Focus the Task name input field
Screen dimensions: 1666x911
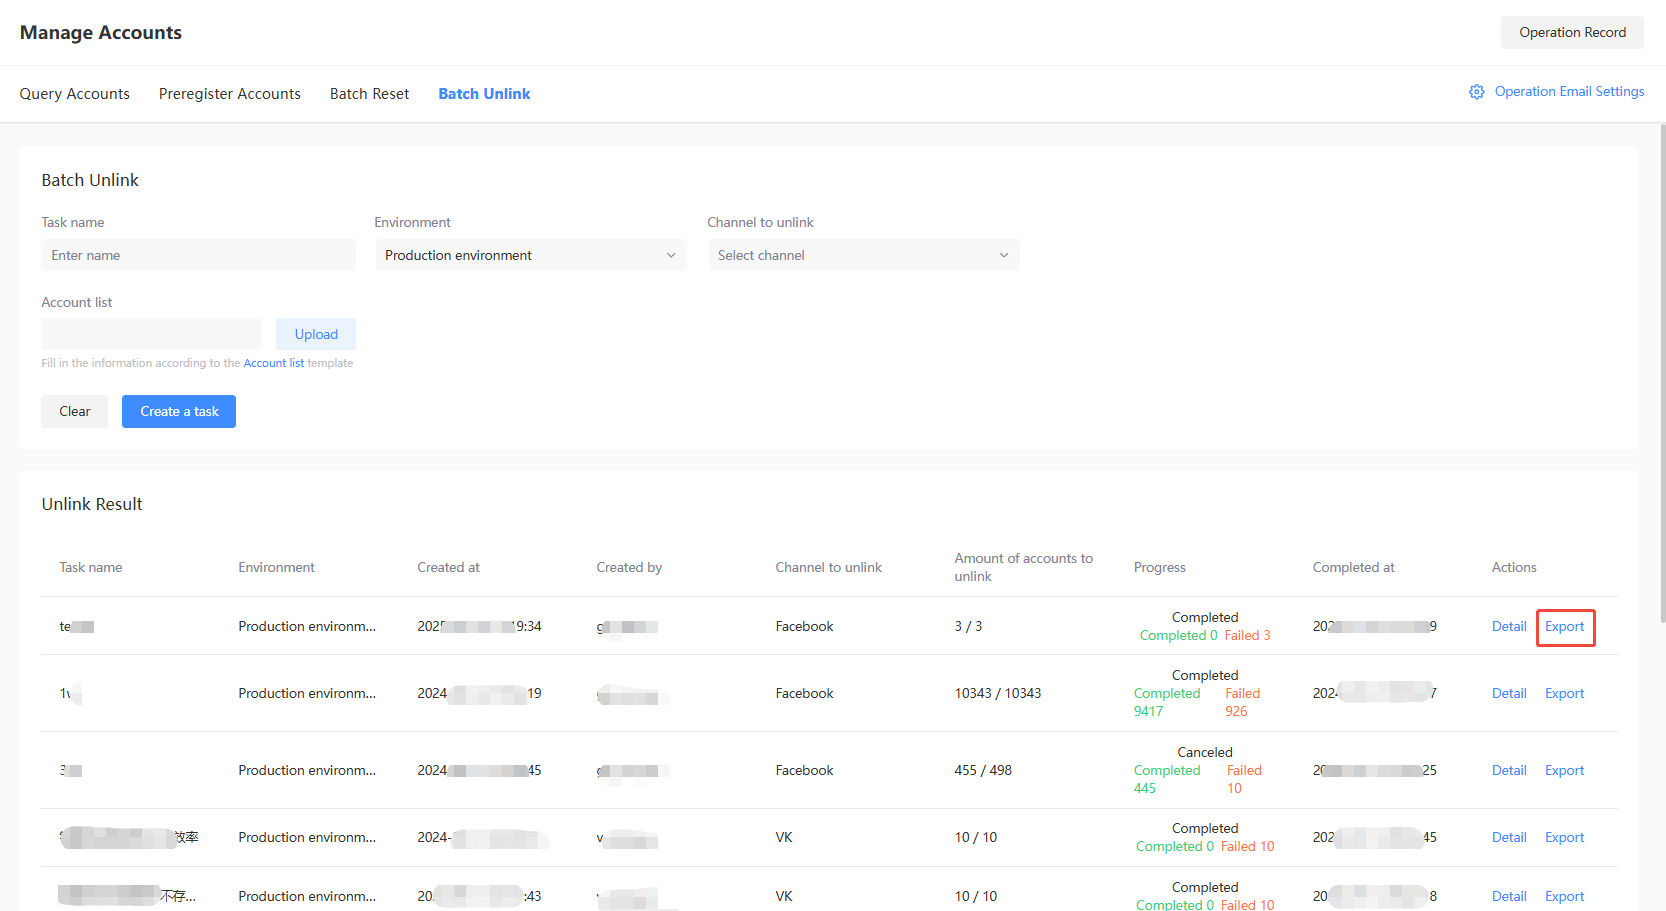point(198,255)
